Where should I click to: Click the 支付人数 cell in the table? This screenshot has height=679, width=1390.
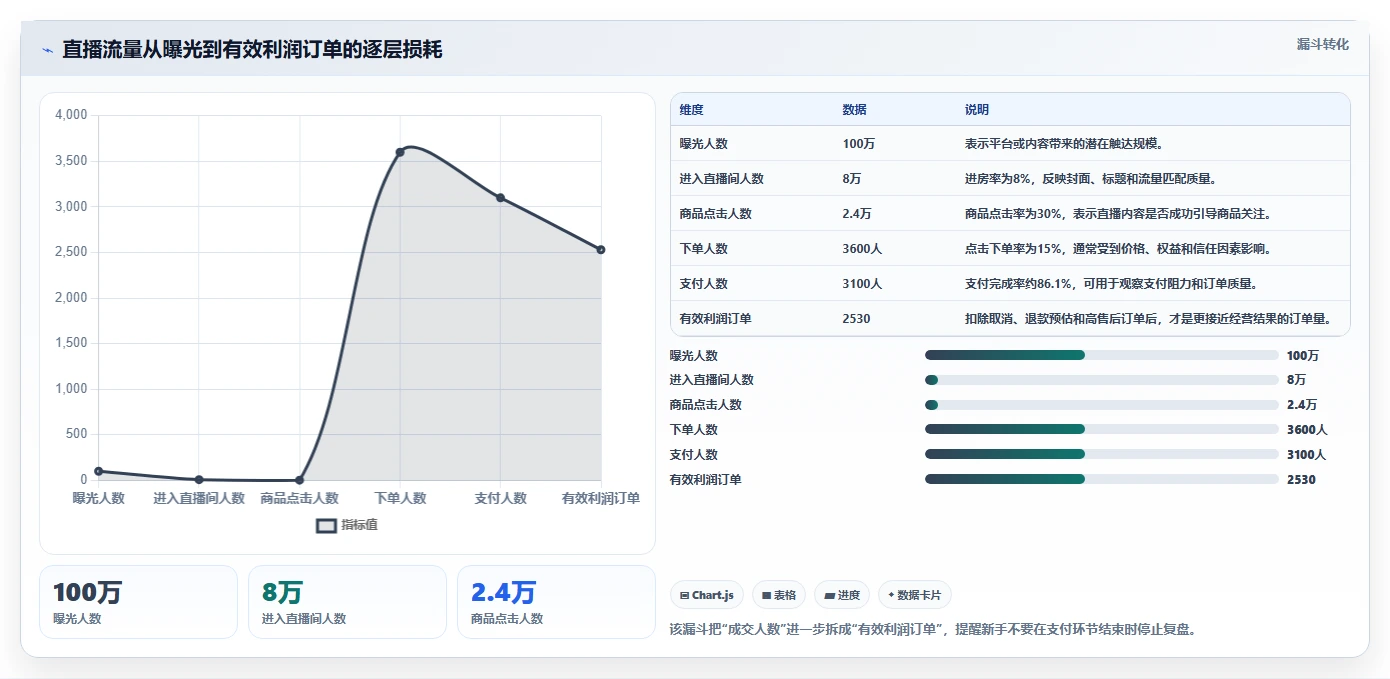704,284
